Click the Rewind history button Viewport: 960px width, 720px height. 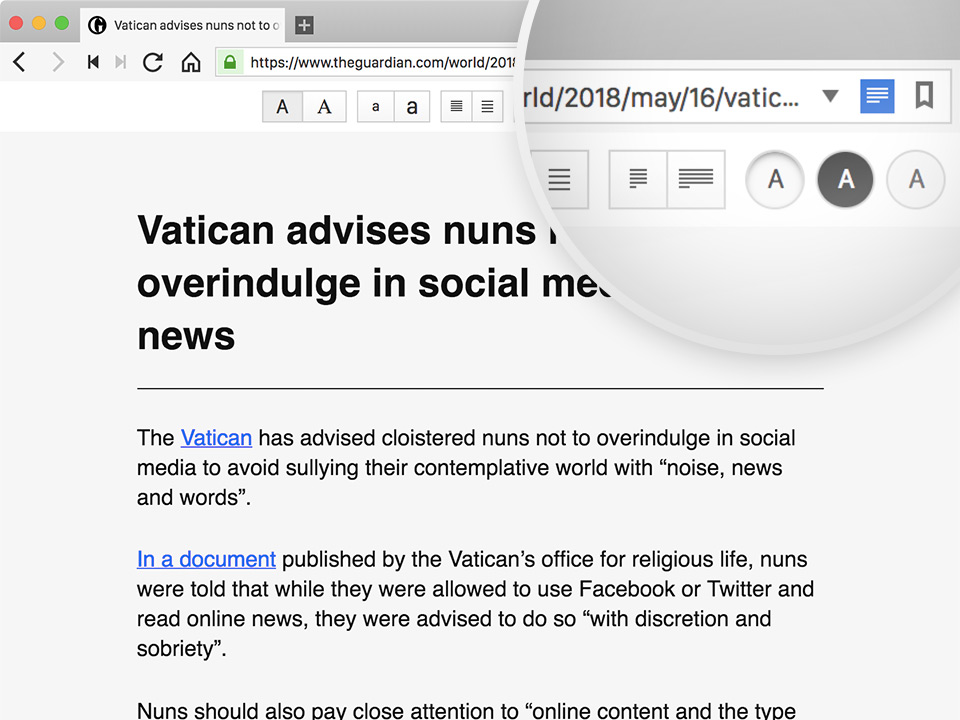(93, 62)
